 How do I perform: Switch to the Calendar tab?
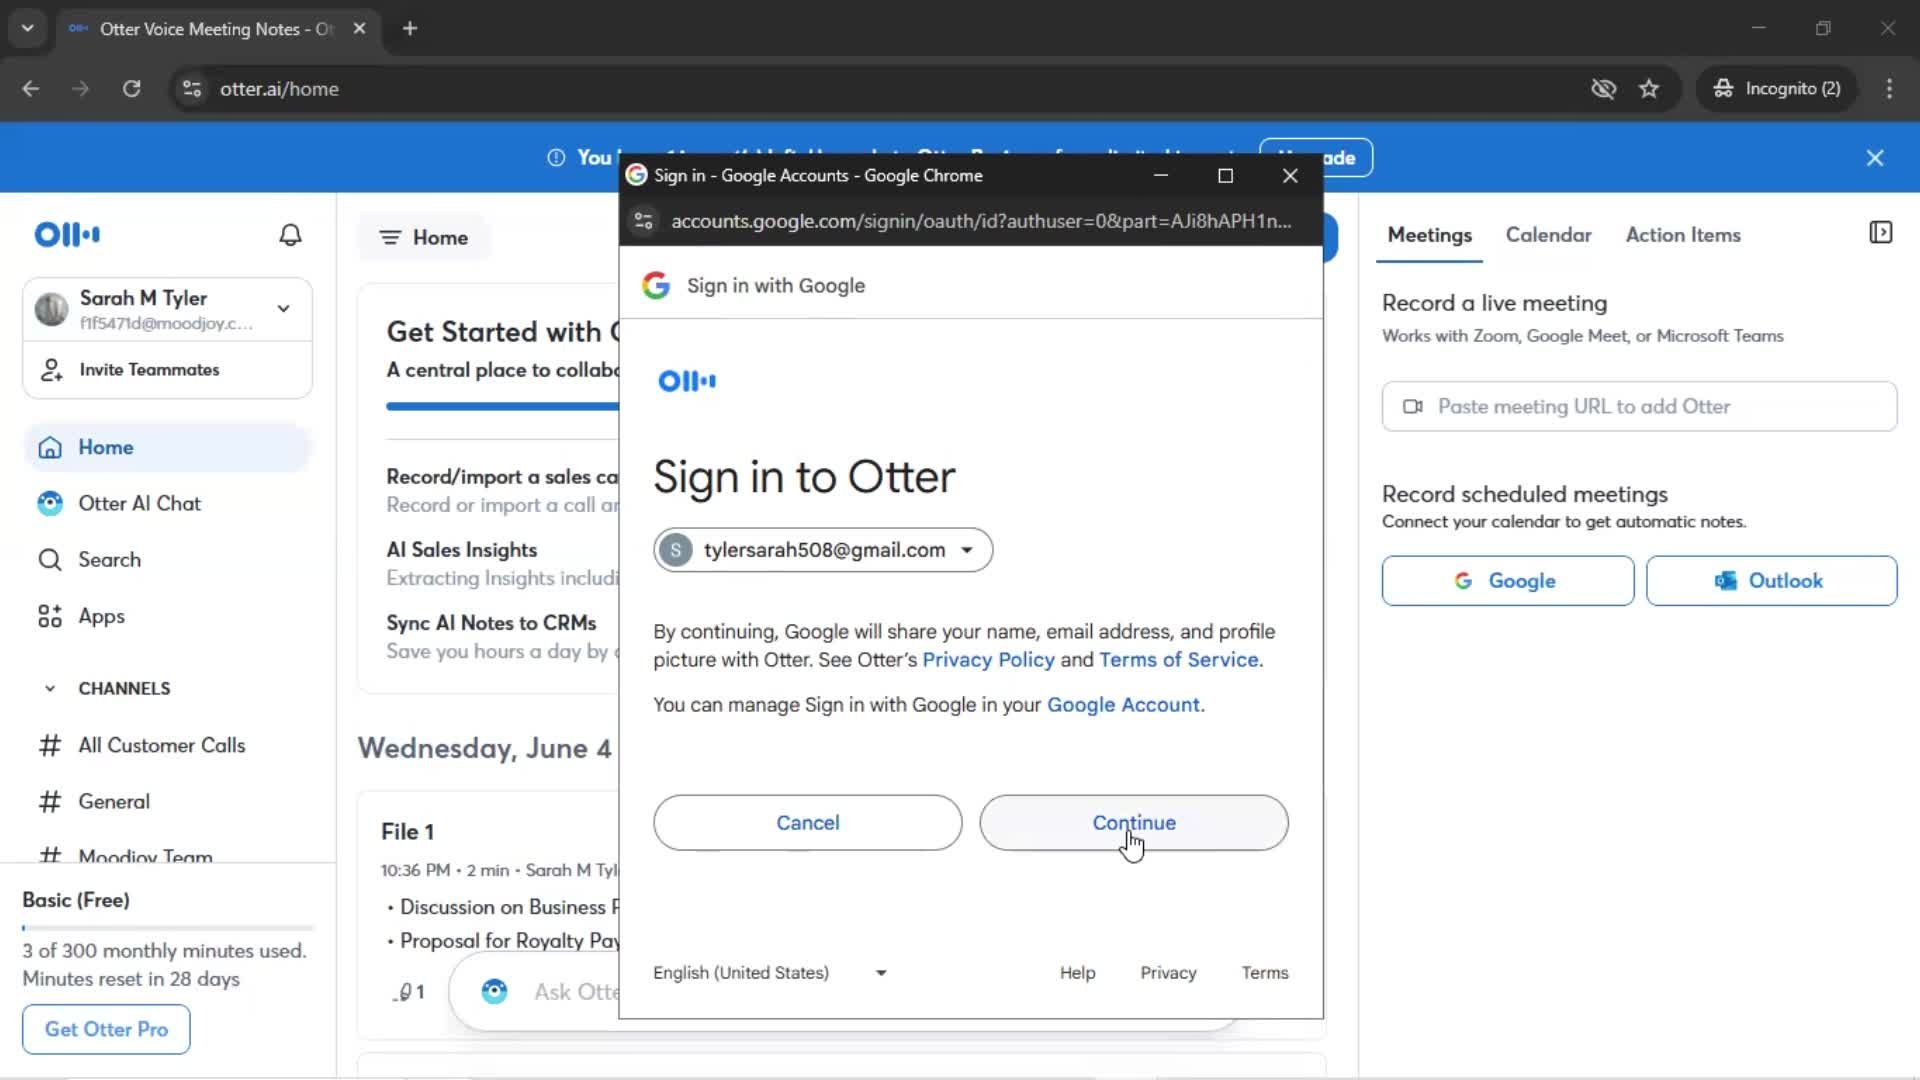click(x=1549, y=235)
